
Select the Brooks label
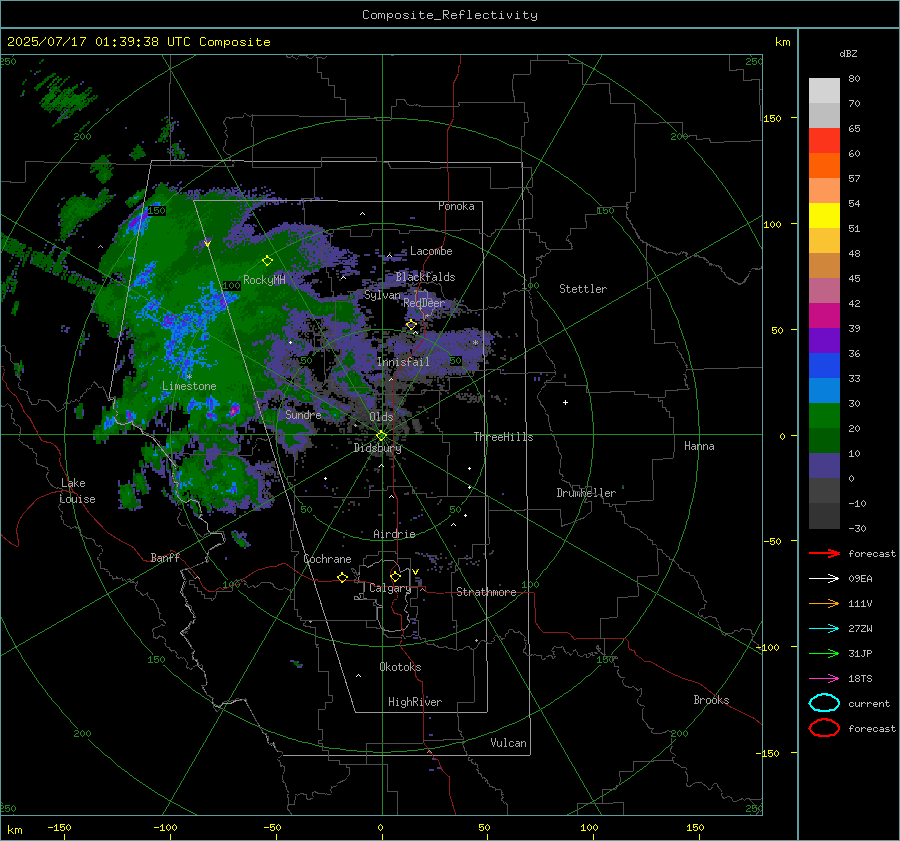pyautogui.click(x=711, y=700)
